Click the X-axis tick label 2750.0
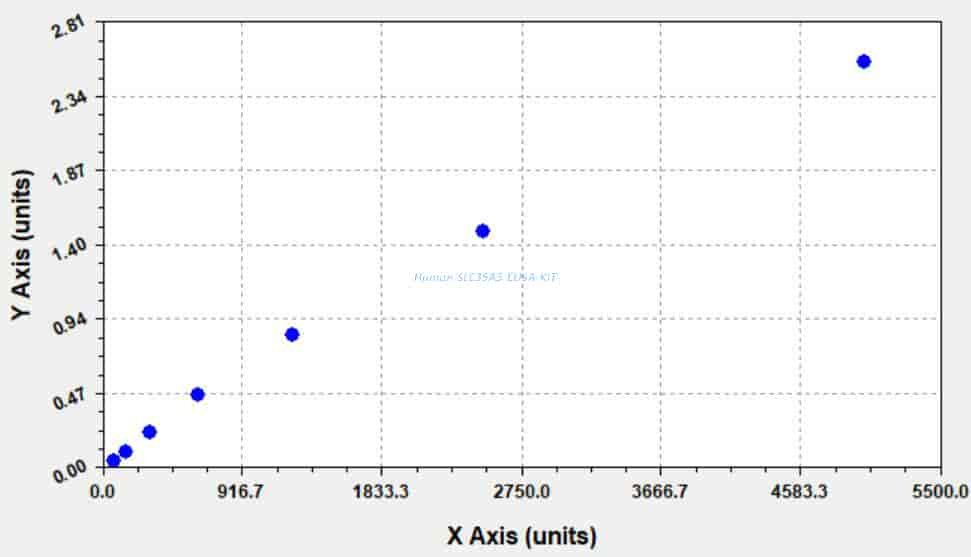Screen dimensions: 971x557 click(x=521, y=492)
